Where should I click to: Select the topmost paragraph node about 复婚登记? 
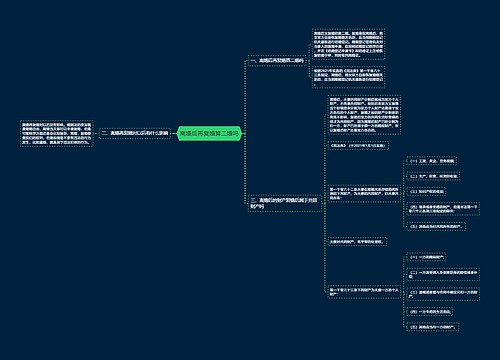(x=348, y=44)
